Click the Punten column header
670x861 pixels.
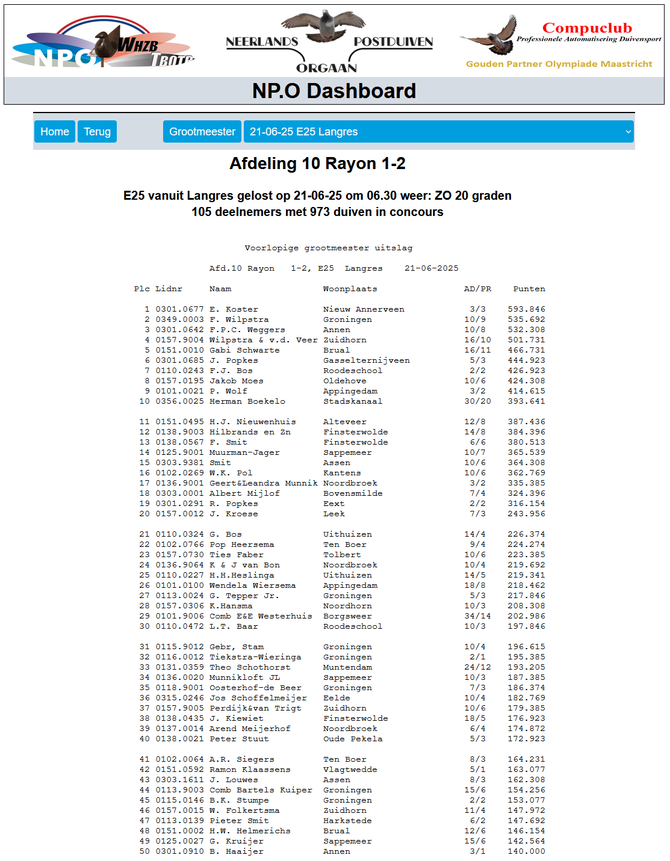tap(529, 289)
